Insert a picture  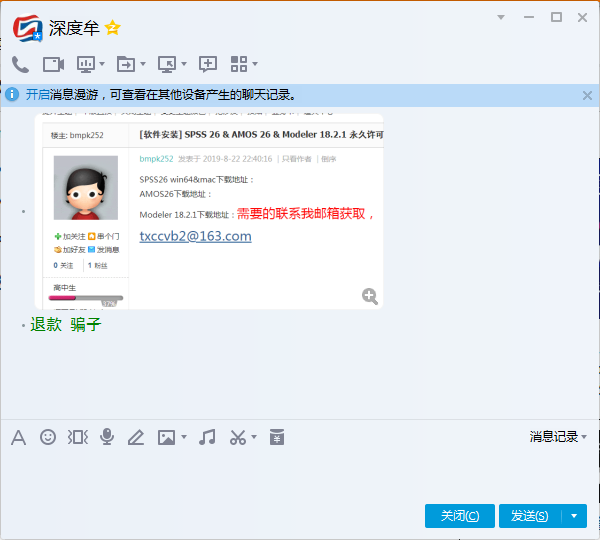[x=166, y=437]
